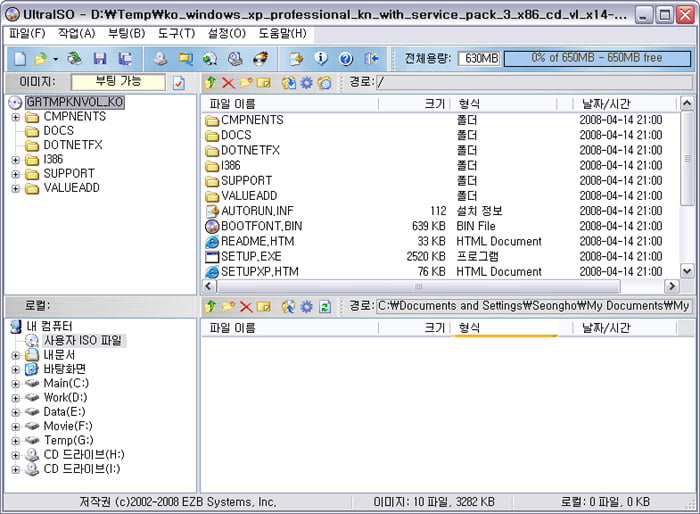
Task: Click the Rename icon in local toolbar
Action: tap(264, 306)
